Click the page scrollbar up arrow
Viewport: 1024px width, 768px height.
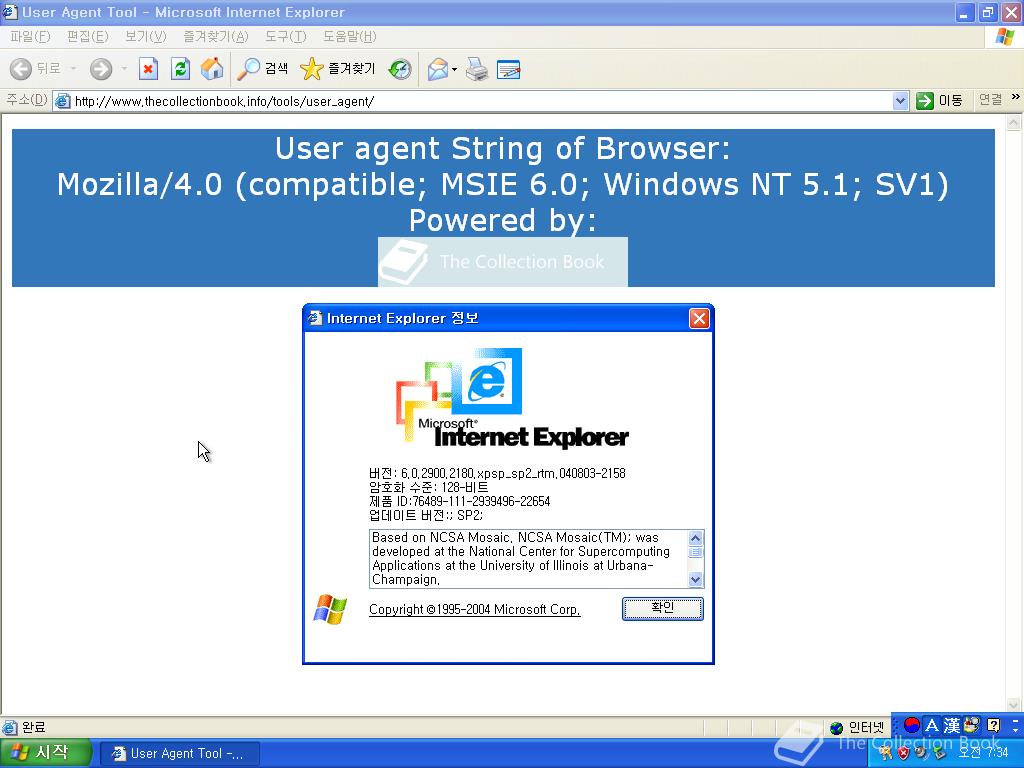1014,122
